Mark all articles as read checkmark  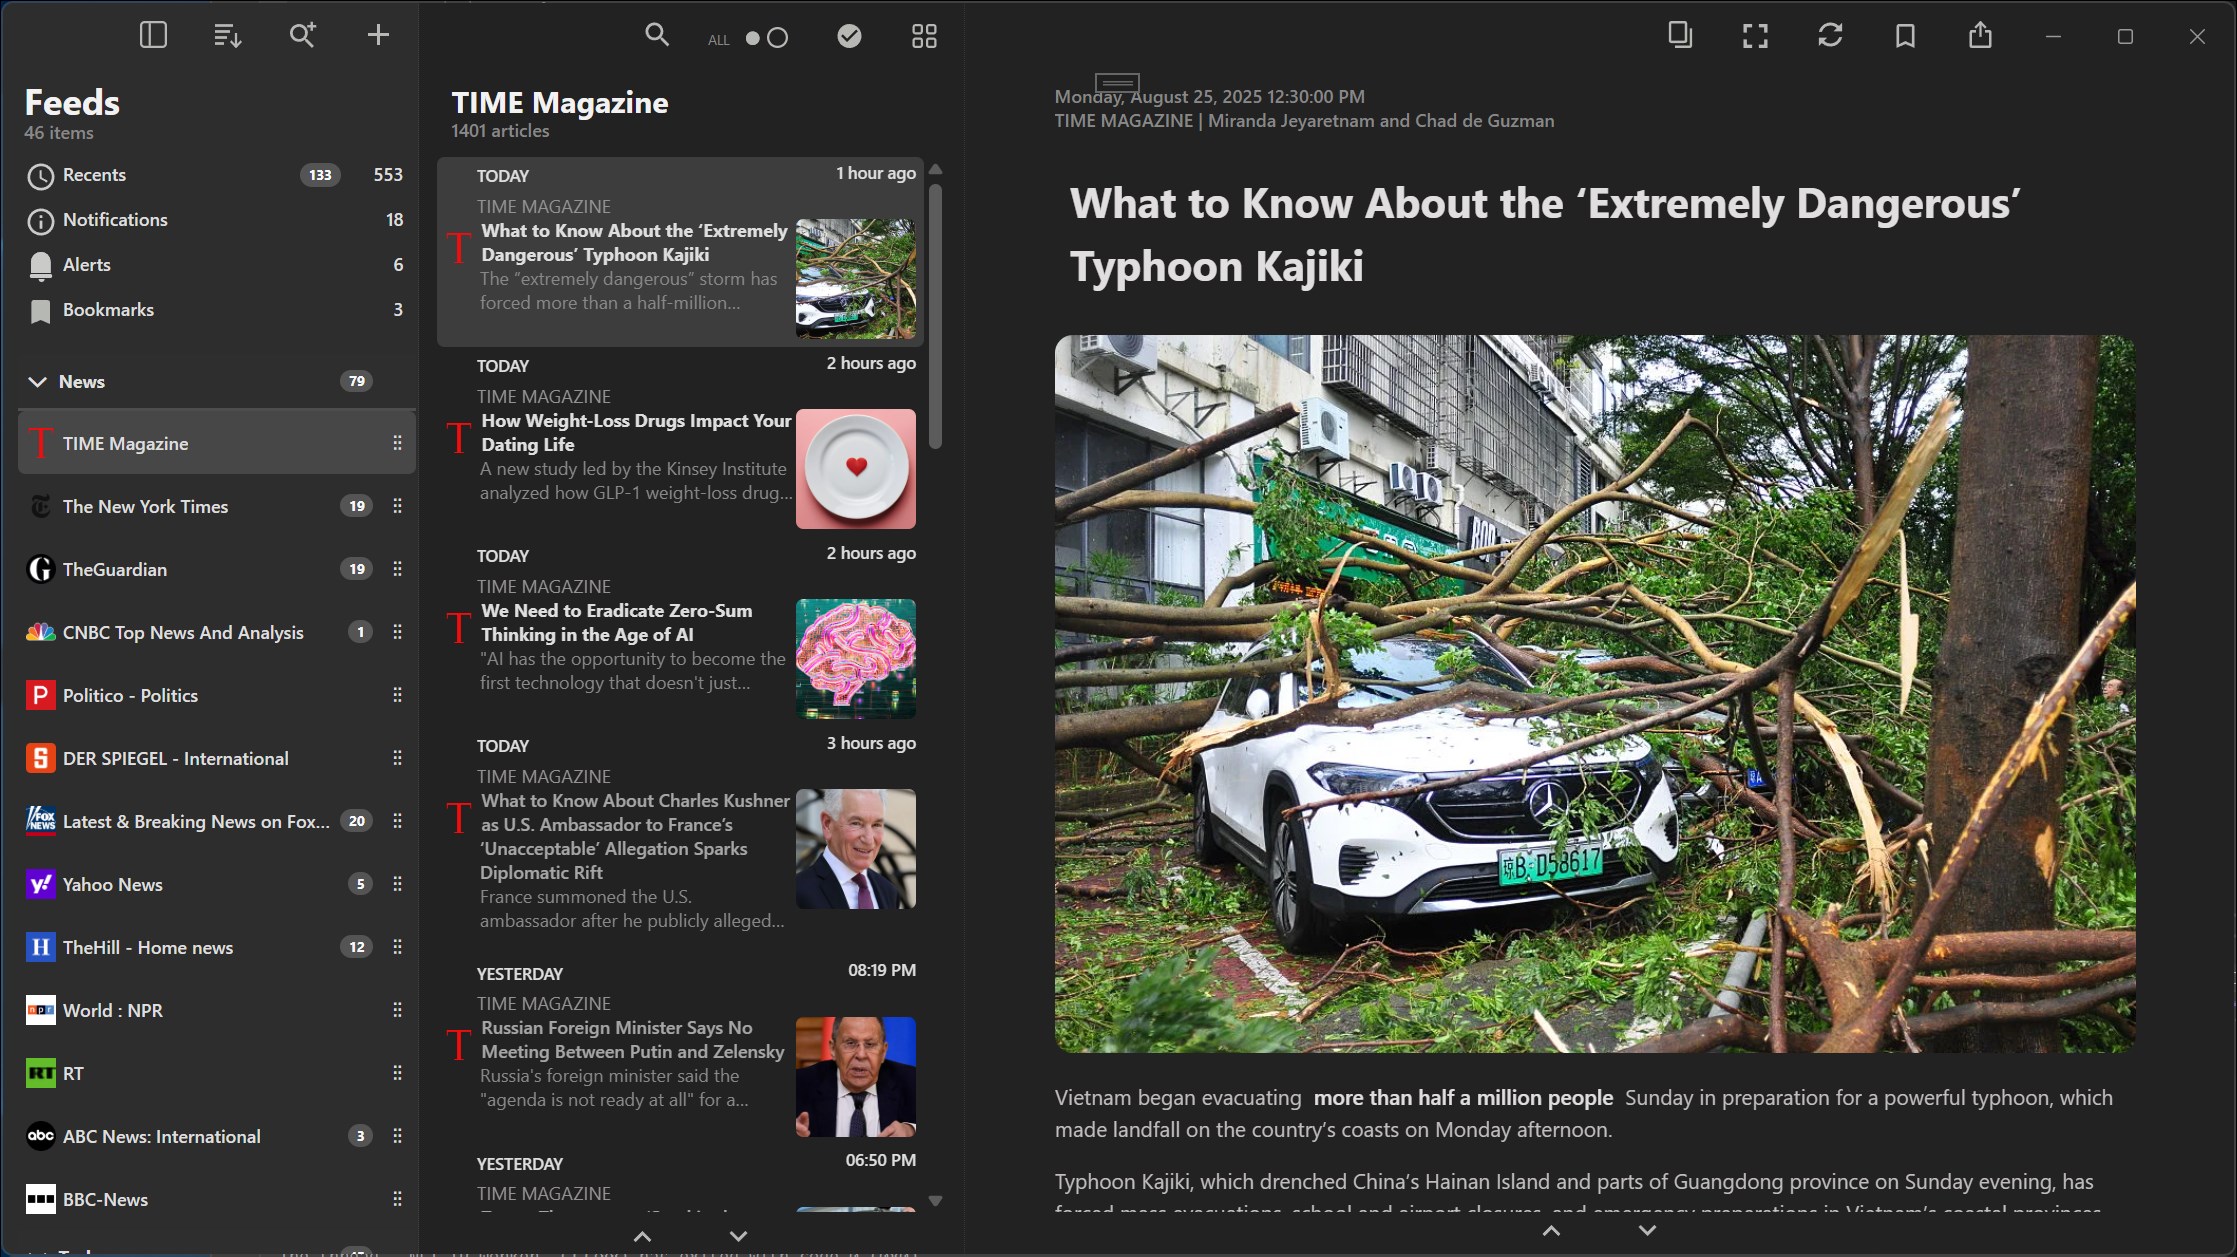point(849,36)
